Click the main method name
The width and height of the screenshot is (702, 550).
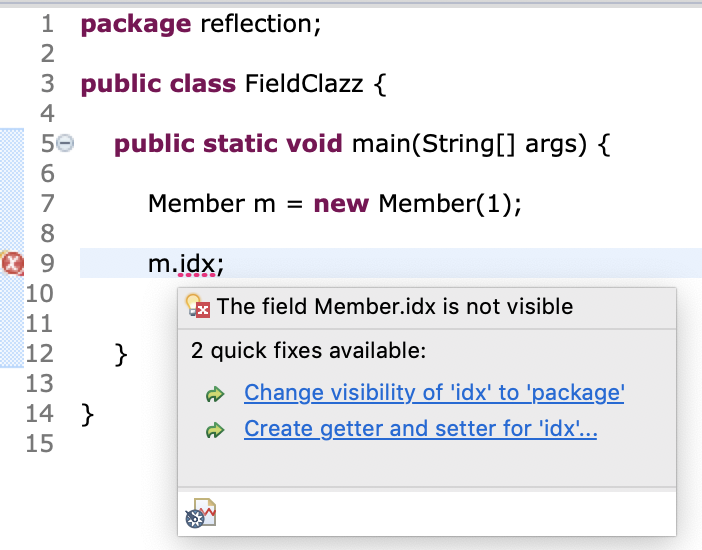381,144
